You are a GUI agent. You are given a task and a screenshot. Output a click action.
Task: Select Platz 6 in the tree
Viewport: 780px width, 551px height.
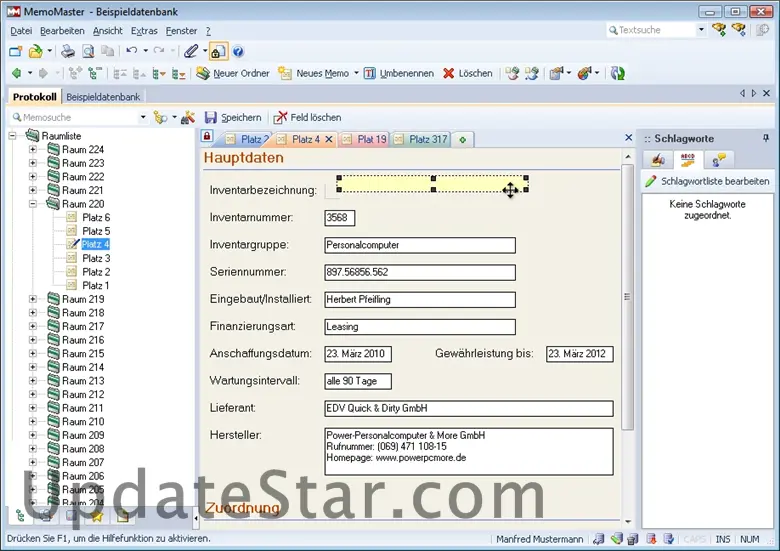[96, 217]
